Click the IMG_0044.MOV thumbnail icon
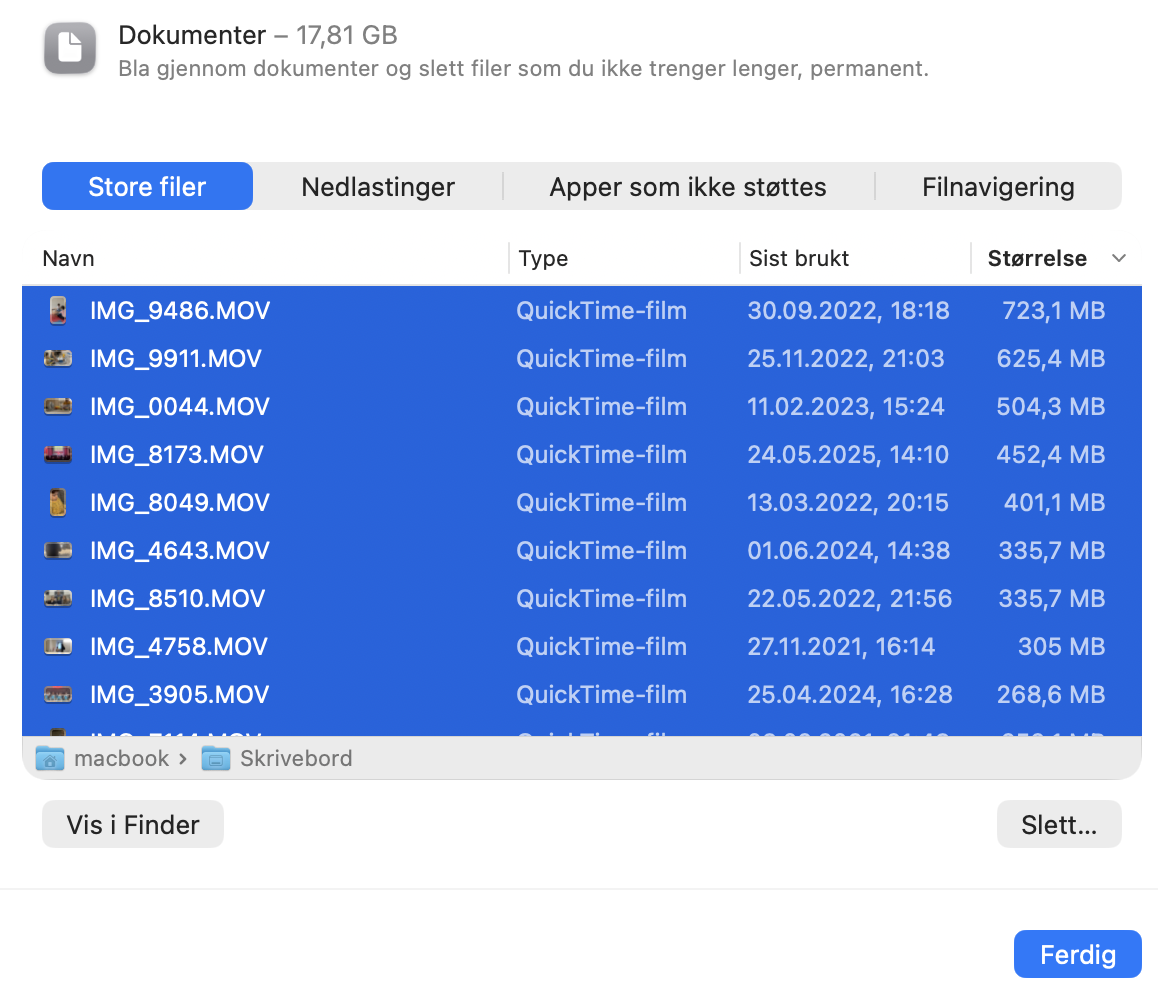Image resolution: width=1158 pixels, height=996 pixels. click(58, 407)
